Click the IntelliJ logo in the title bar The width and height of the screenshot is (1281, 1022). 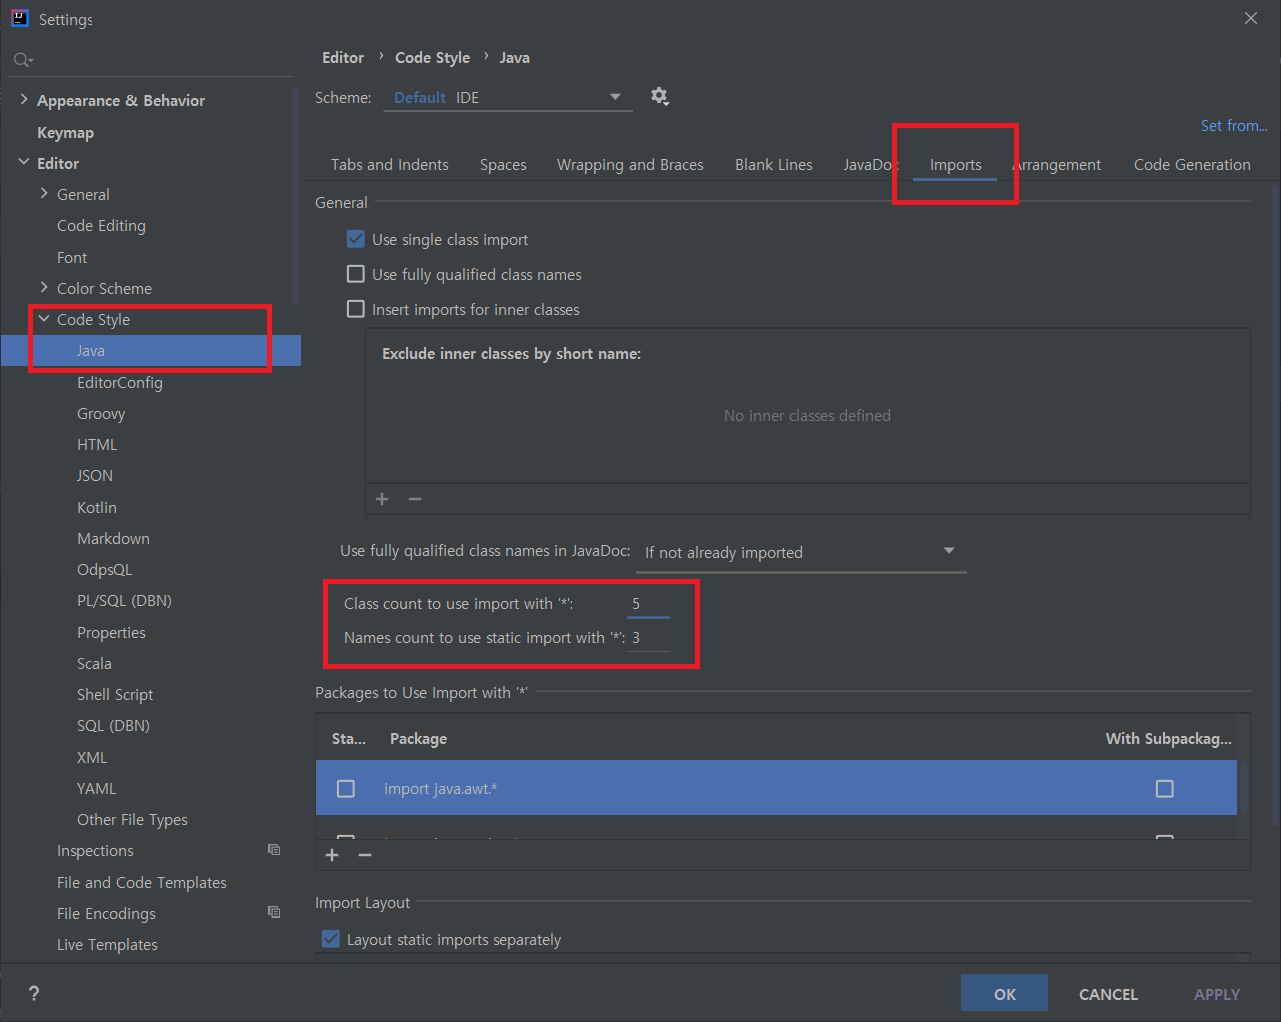[x=20, y=18]
